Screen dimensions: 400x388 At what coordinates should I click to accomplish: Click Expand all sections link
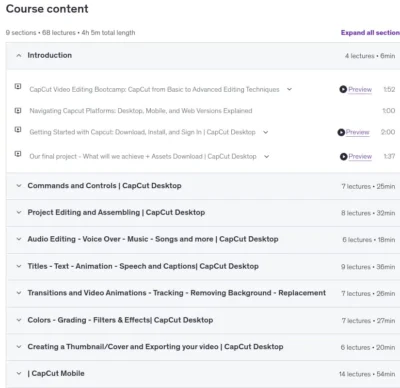coord(370,33)
